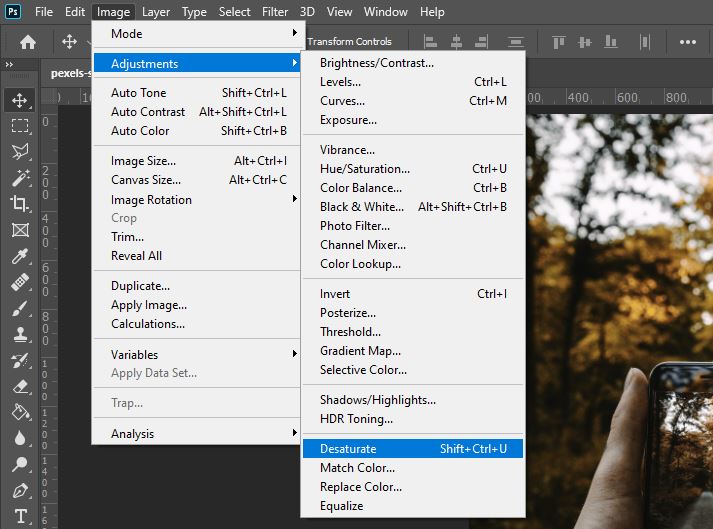The height and width of the screenshot is (529, 713).
Task: Select the Eyedropper tool
Action: 20,256
